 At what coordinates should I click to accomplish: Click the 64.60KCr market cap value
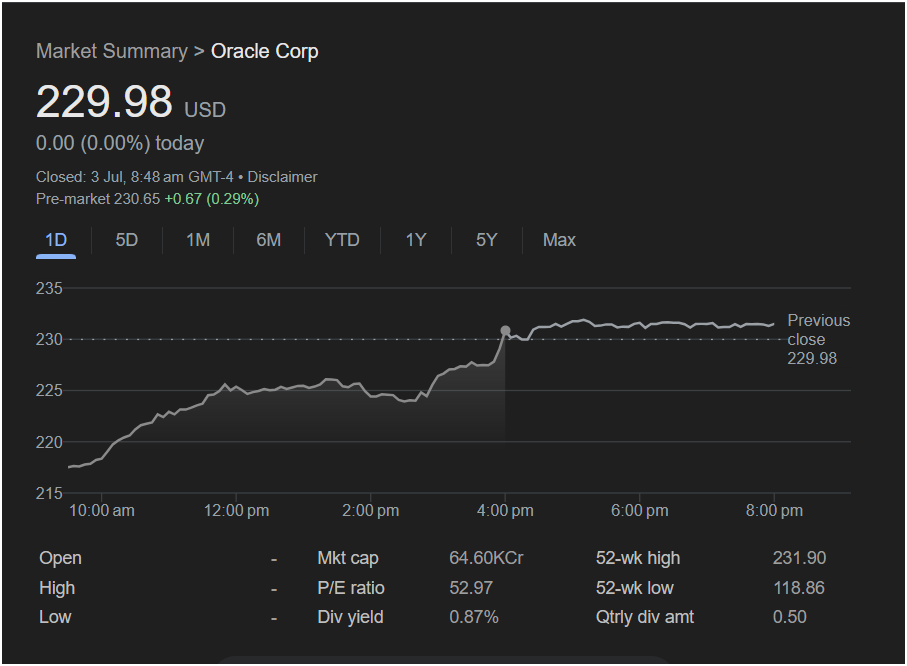pyautogui.click(x=486, y=558)
